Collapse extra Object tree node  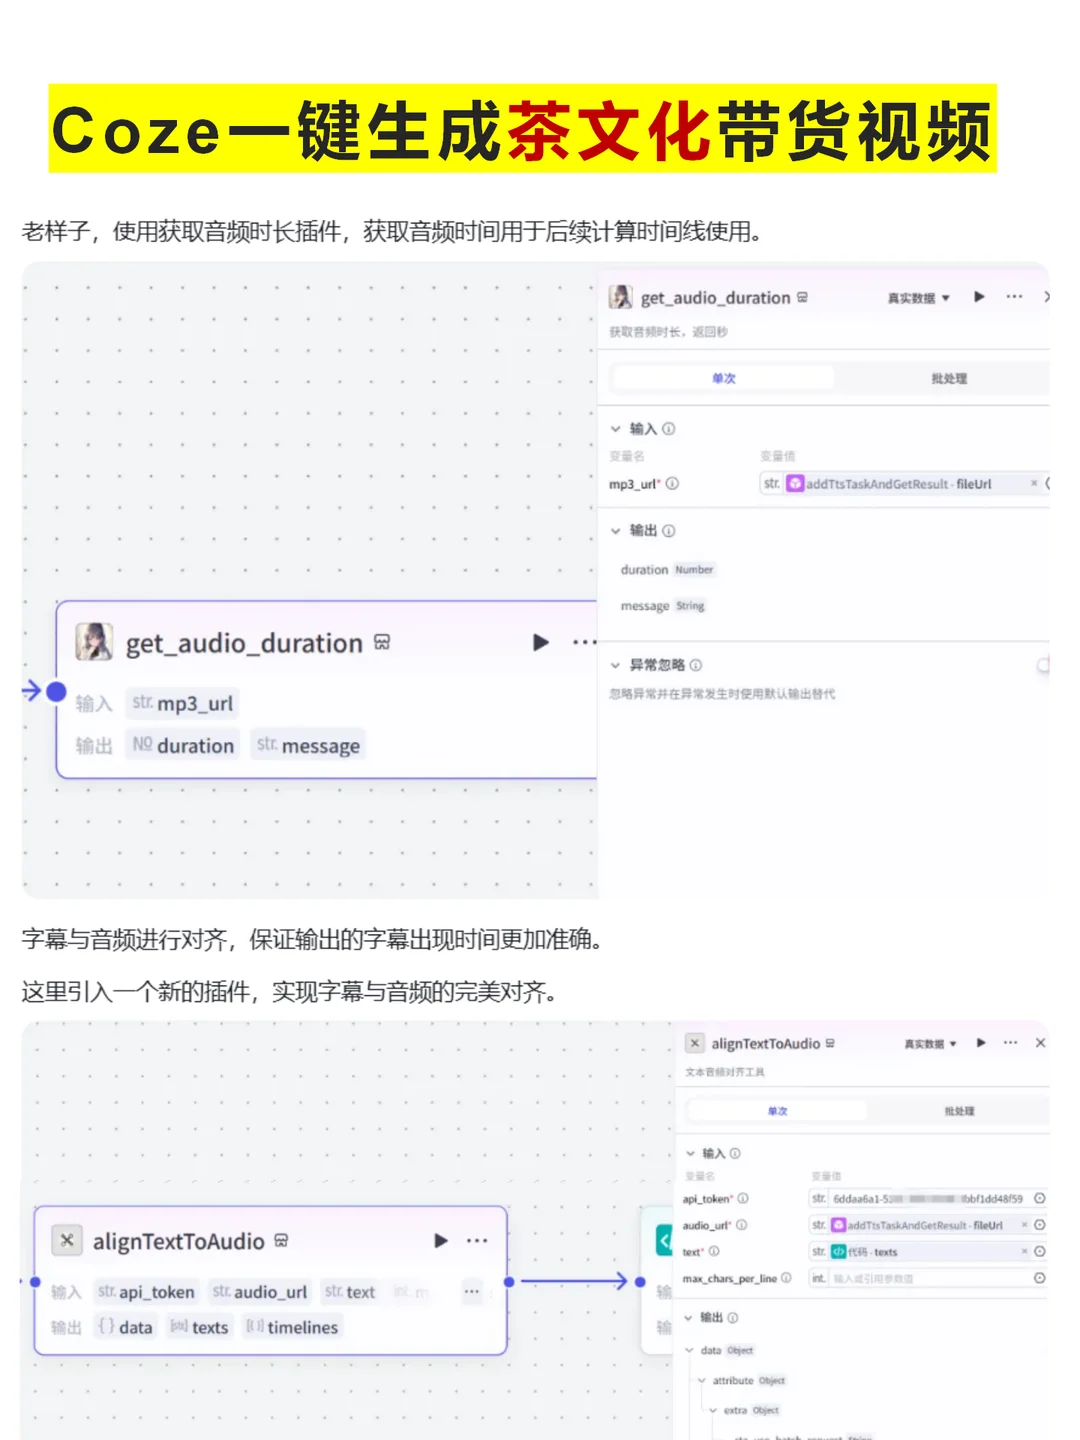(713, 1411)
